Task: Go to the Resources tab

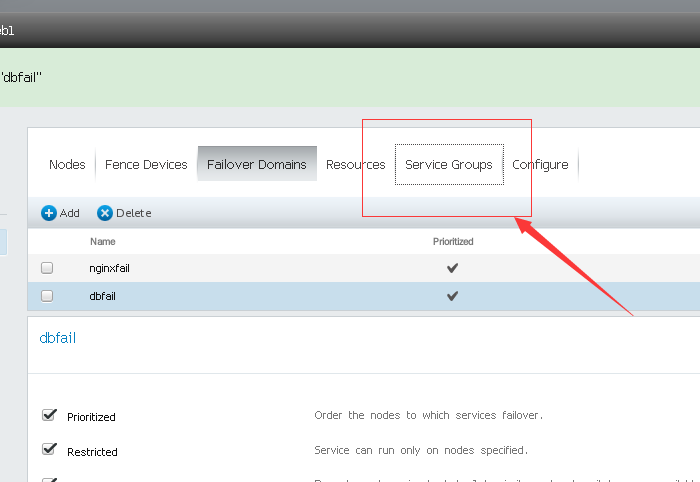Action: coord(355,165)
